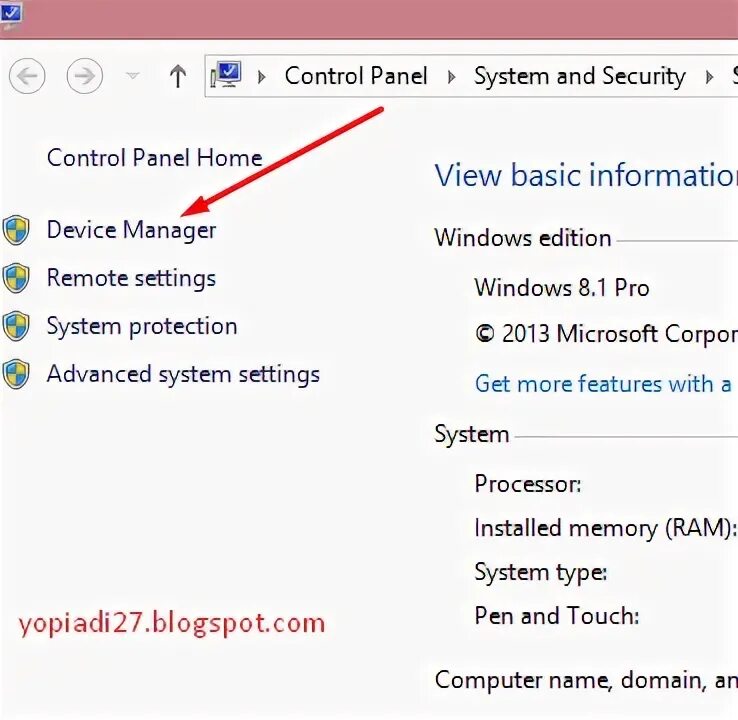The height and width of the screenshot is (720, 738).
Task: Click the window icon in title bar
Action: point(12,14)
